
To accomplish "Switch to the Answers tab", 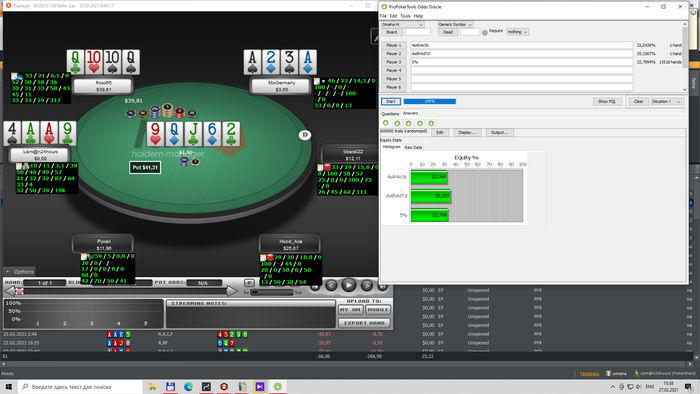I will pyautogui.click(x=410, y=113).
